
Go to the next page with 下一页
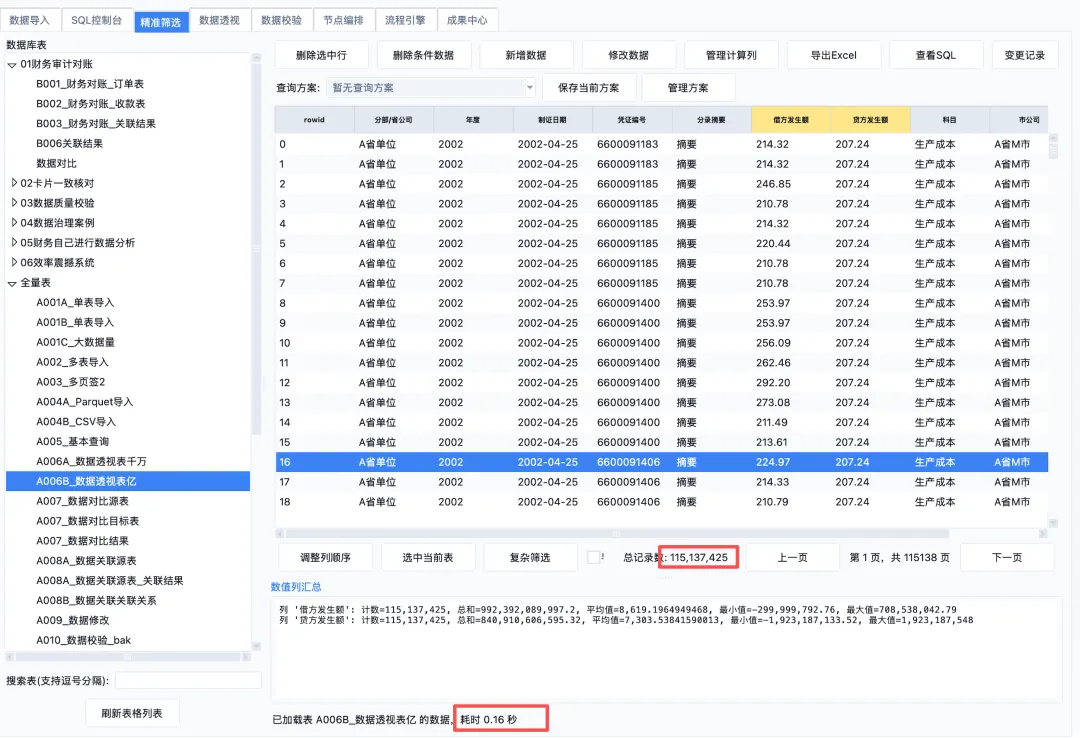pos(1006,557)
